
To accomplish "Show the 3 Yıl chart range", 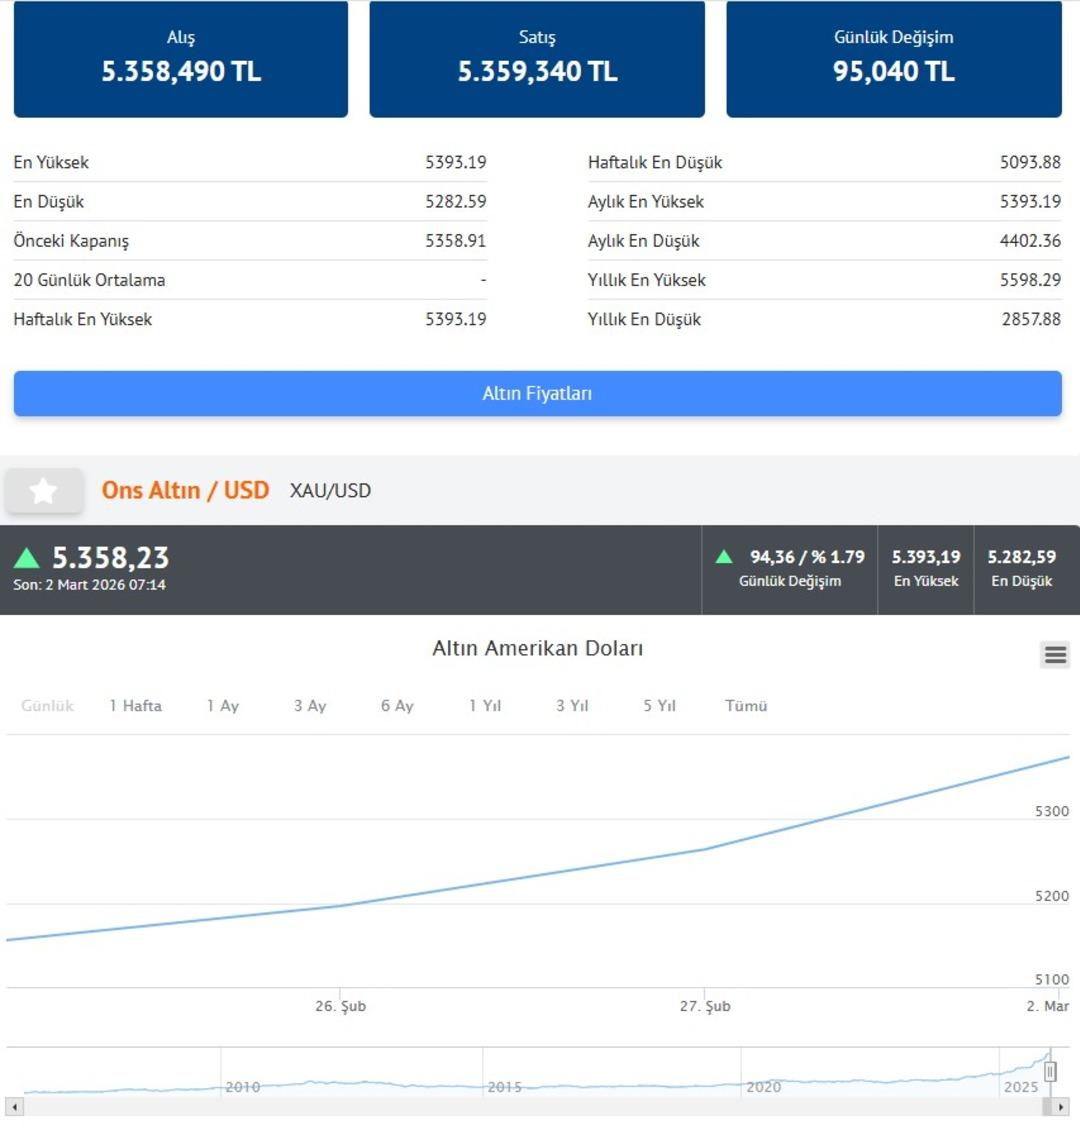I will pyautogui.click(x=572, y=706).
